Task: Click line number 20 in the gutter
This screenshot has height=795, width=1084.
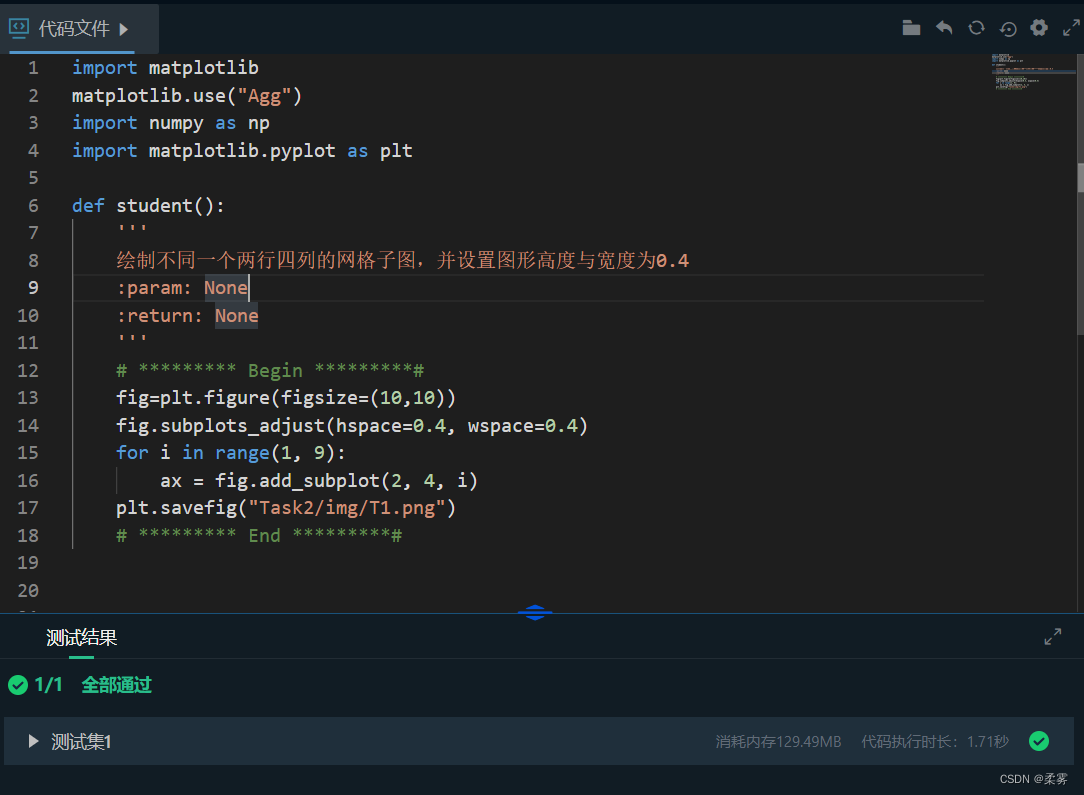Action: pos(28,590)
